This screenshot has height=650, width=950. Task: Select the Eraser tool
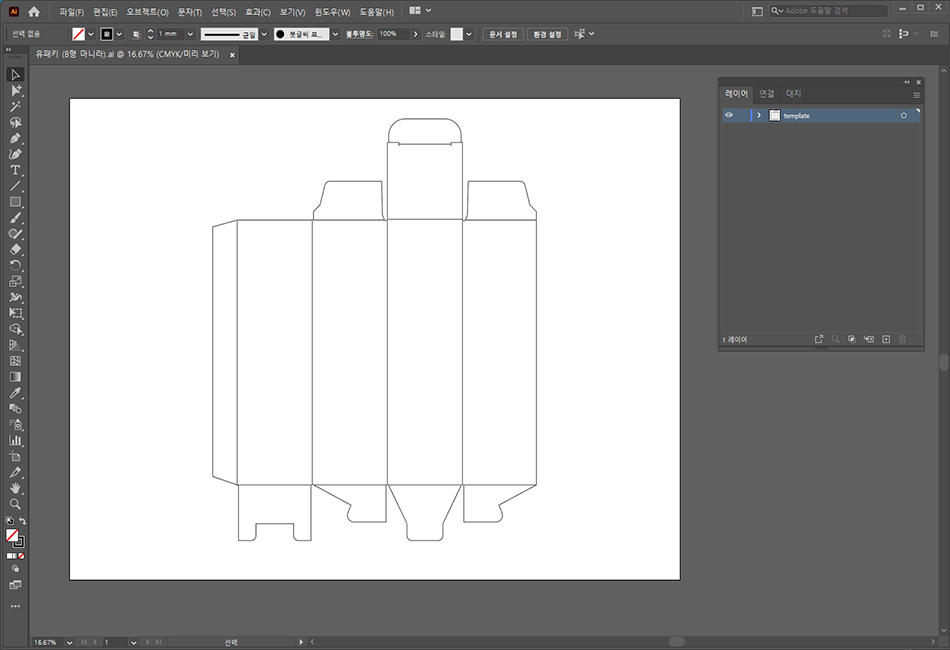(15, 250)
